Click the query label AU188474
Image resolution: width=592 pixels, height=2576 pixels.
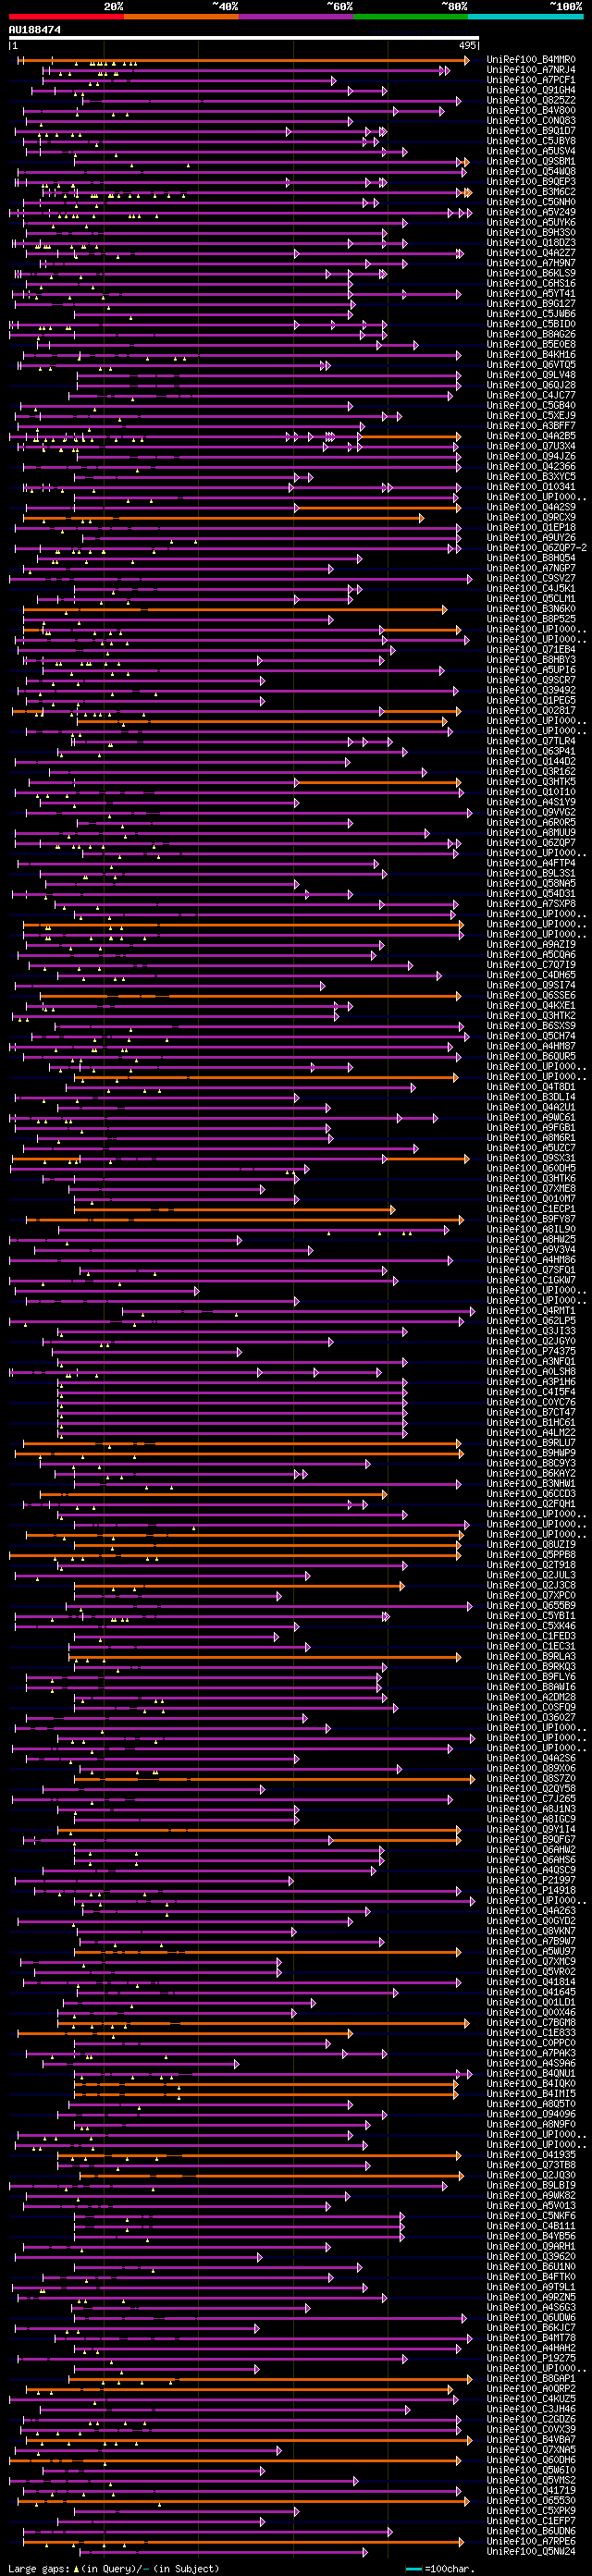(34, 30)
